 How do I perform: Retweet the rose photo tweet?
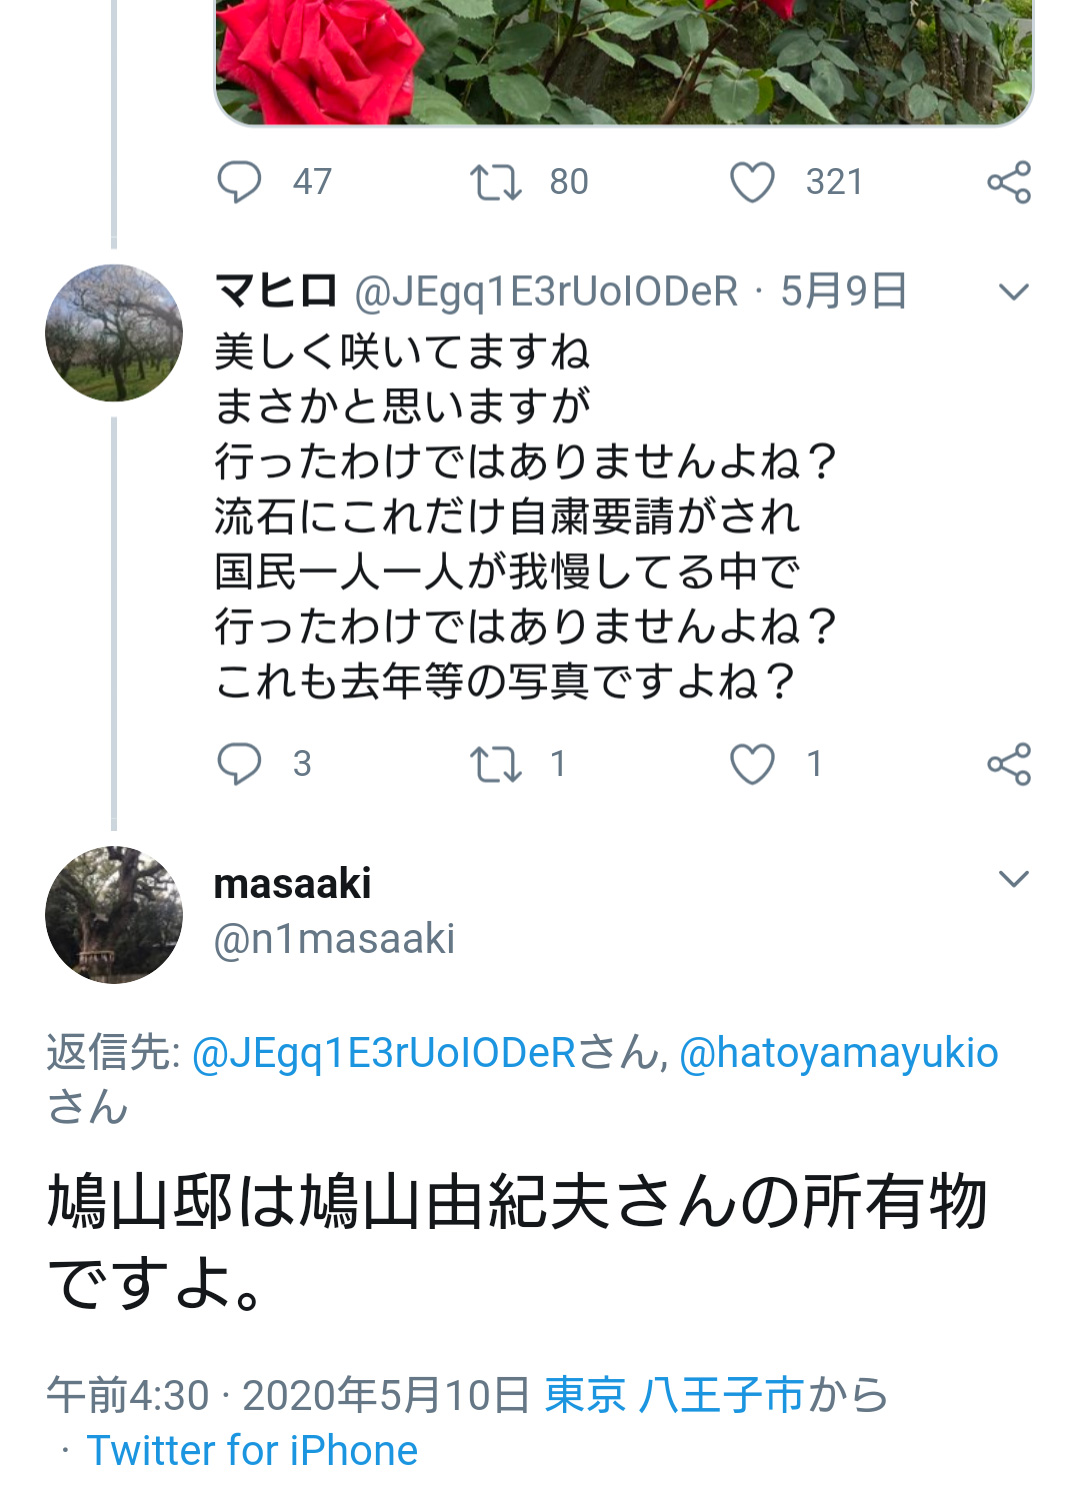pos(496,182)
